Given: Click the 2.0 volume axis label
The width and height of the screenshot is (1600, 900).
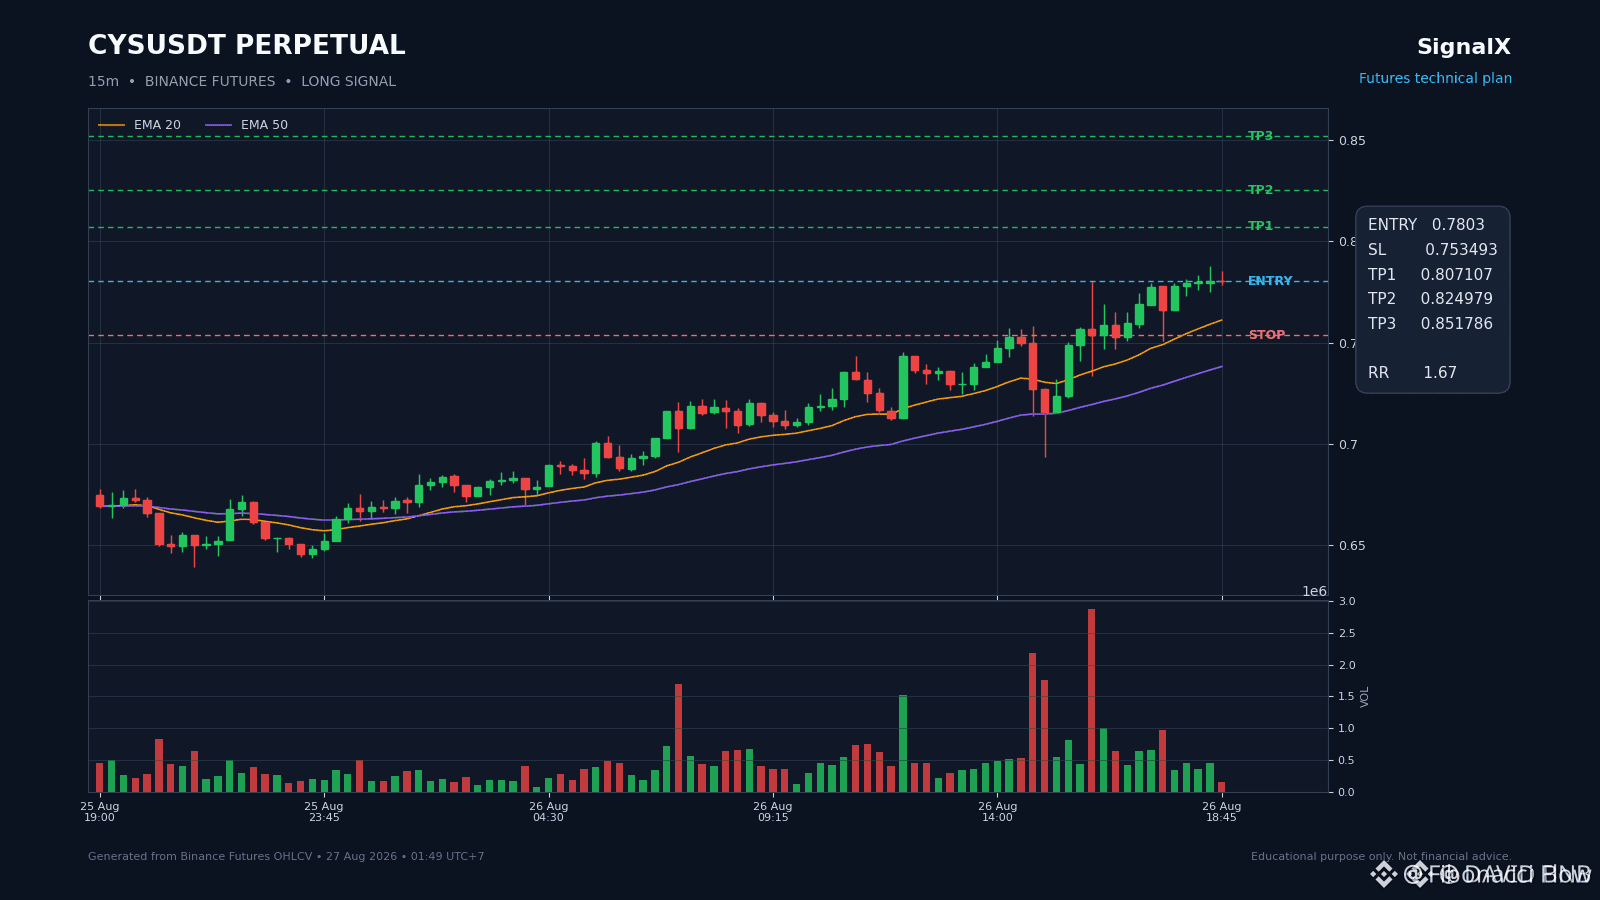Looking at the screenshot, I should [x=1347, y=666].
